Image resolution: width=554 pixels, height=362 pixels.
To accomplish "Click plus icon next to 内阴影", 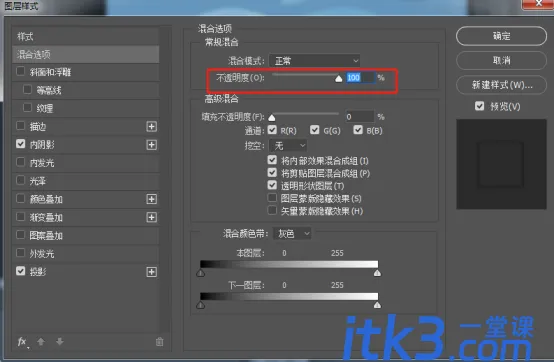I will click(x=152, y=144).
